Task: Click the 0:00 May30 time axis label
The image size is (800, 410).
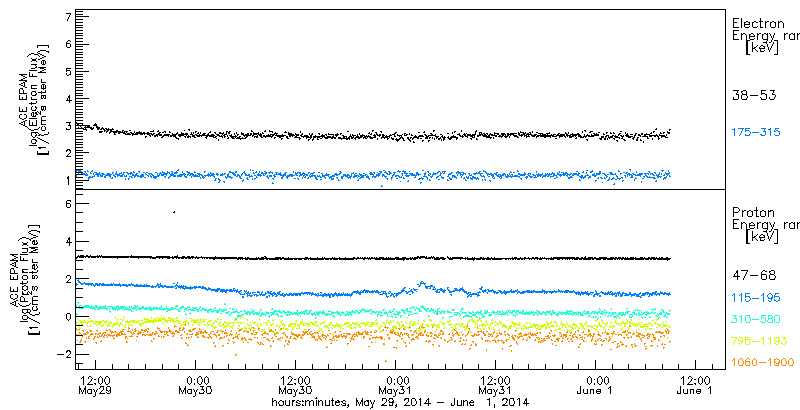Action: 195,385
